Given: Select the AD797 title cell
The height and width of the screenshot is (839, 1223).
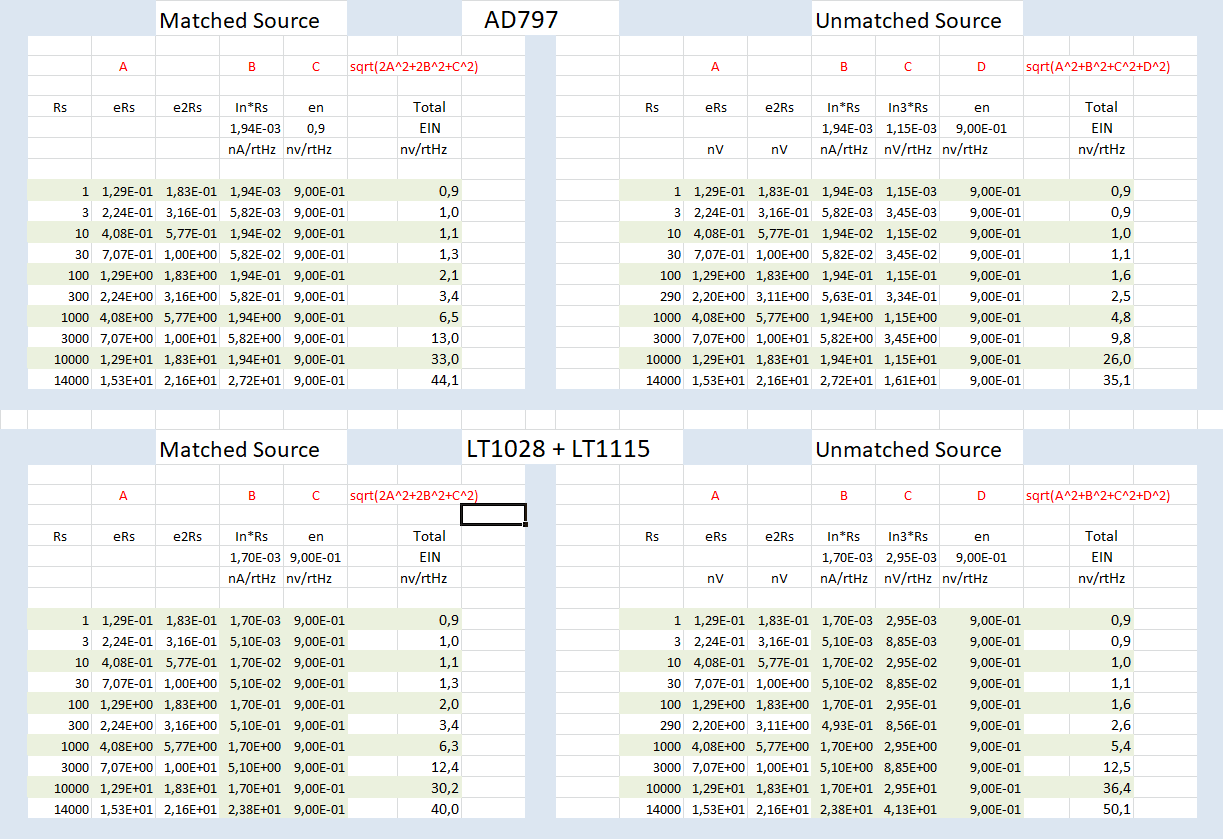Looking at the screenshot, I should [520, 19].
